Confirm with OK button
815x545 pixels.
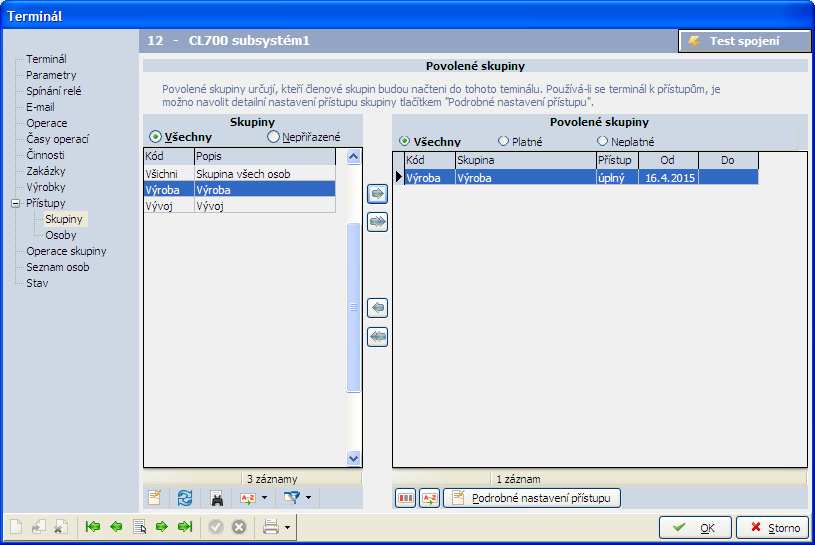point(695,528)
